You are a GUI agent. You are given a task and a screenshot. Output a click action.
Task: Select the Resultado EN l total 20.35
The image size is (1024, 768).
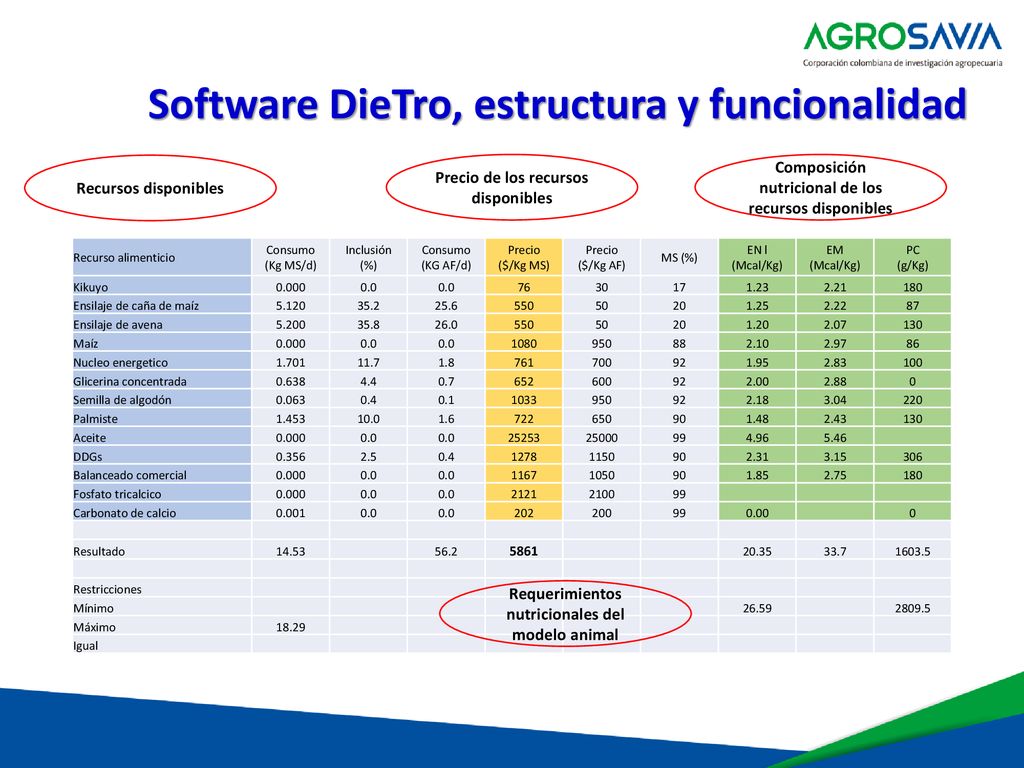757,551
